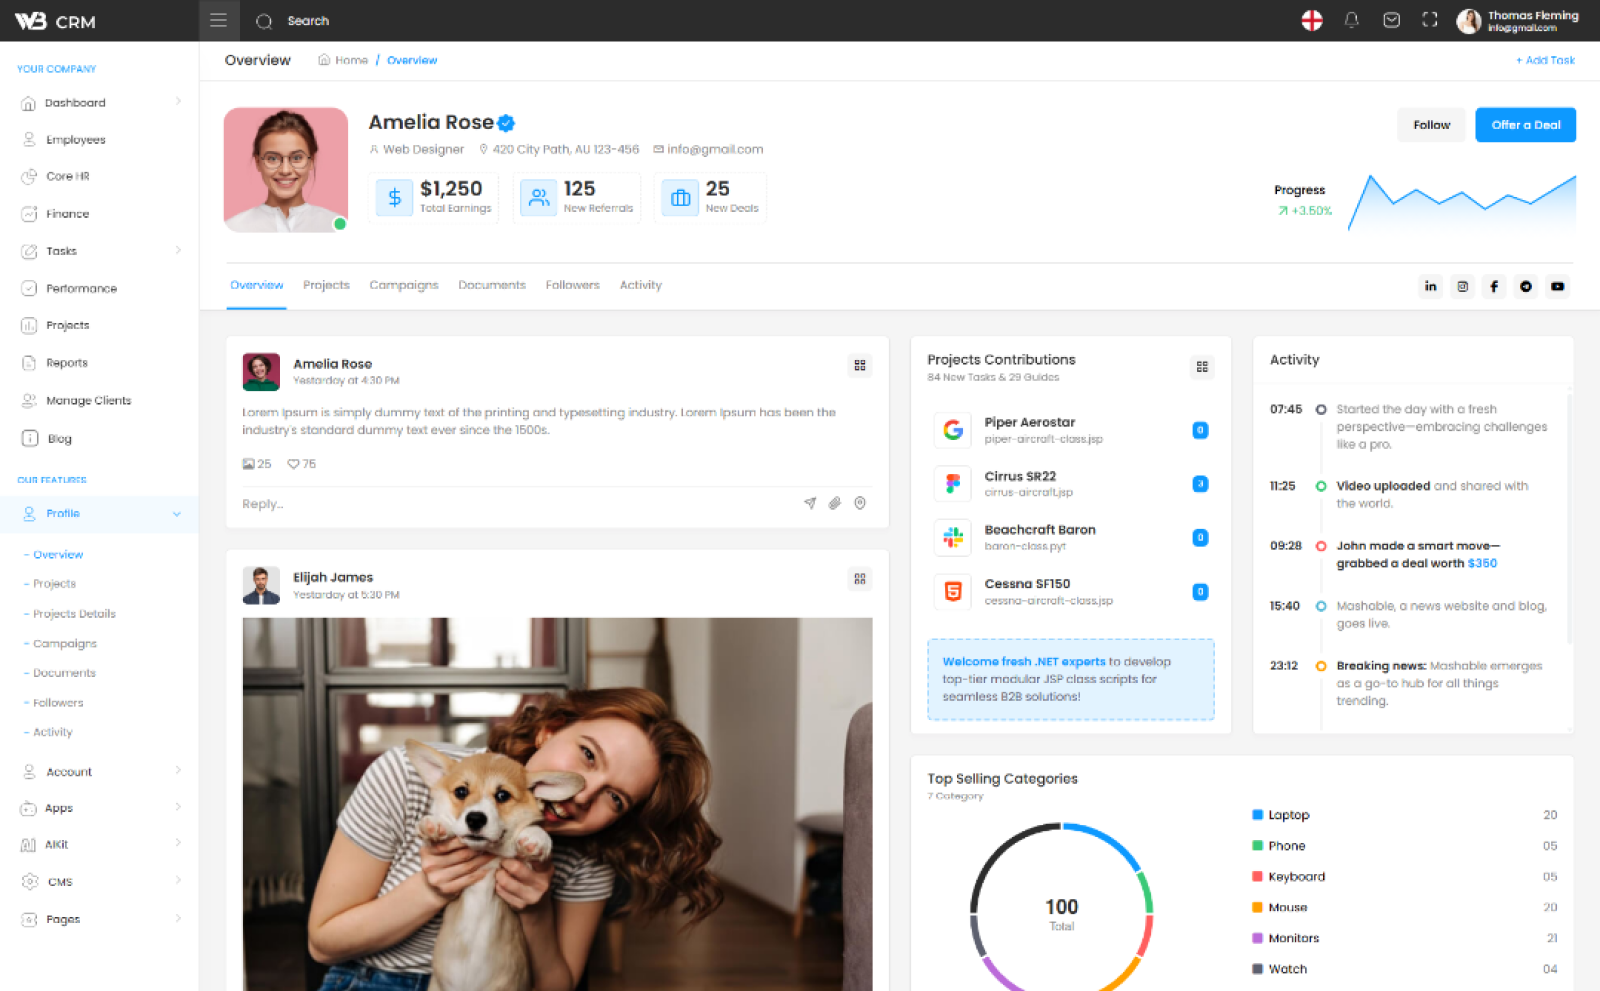Open Projects Details in Profile submenu
The width and height of the screenshot is (1600, 991).
pyautogui.click(x=74, y=614)
